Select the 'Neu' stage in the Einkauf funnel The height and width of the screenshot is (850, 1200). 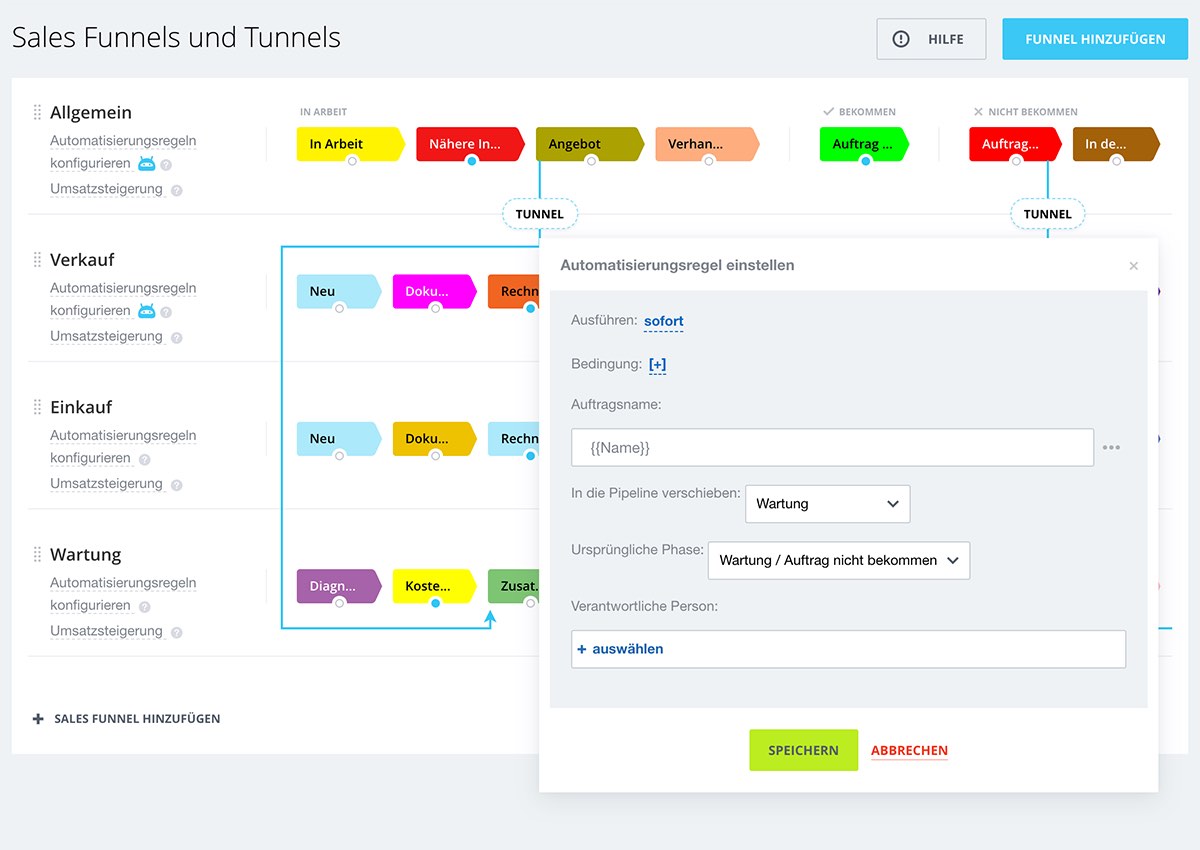(x=339, y=438)
